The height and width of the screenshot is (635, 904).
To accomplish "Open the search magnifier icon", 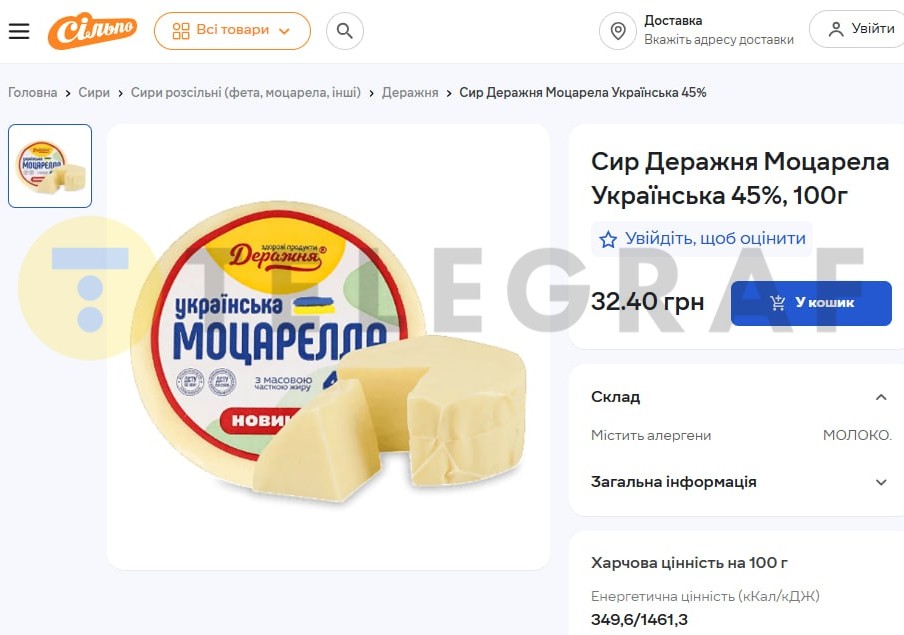I will 345,31.
